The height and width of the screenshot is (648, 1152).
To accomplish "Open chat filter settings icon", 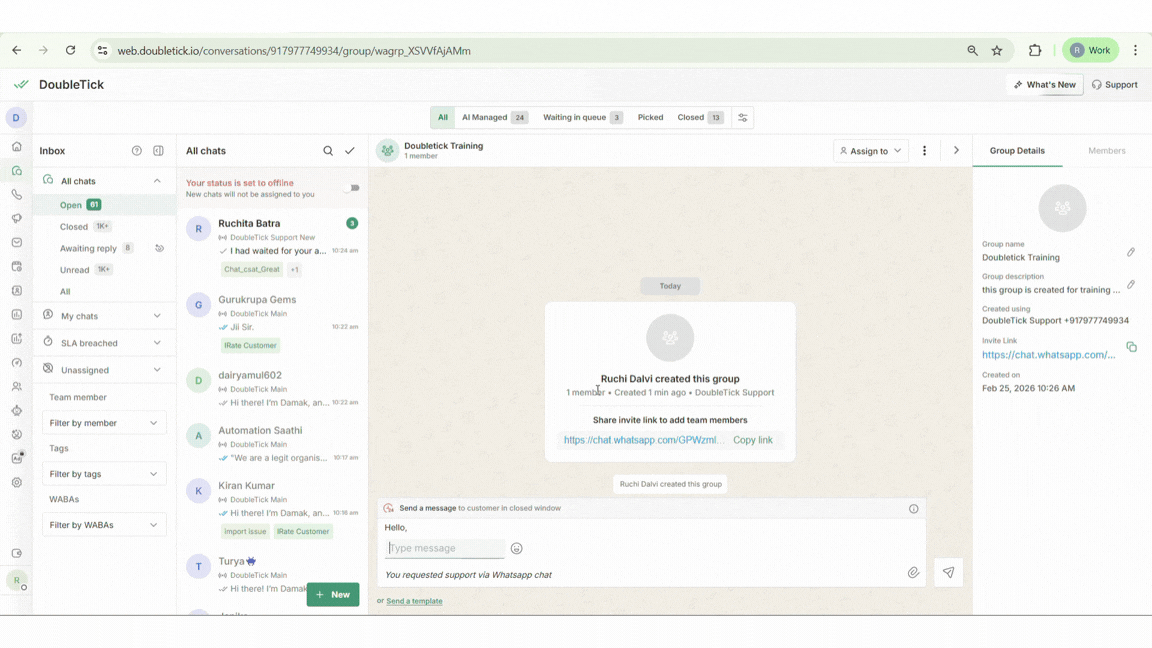I will coord(742,118).
